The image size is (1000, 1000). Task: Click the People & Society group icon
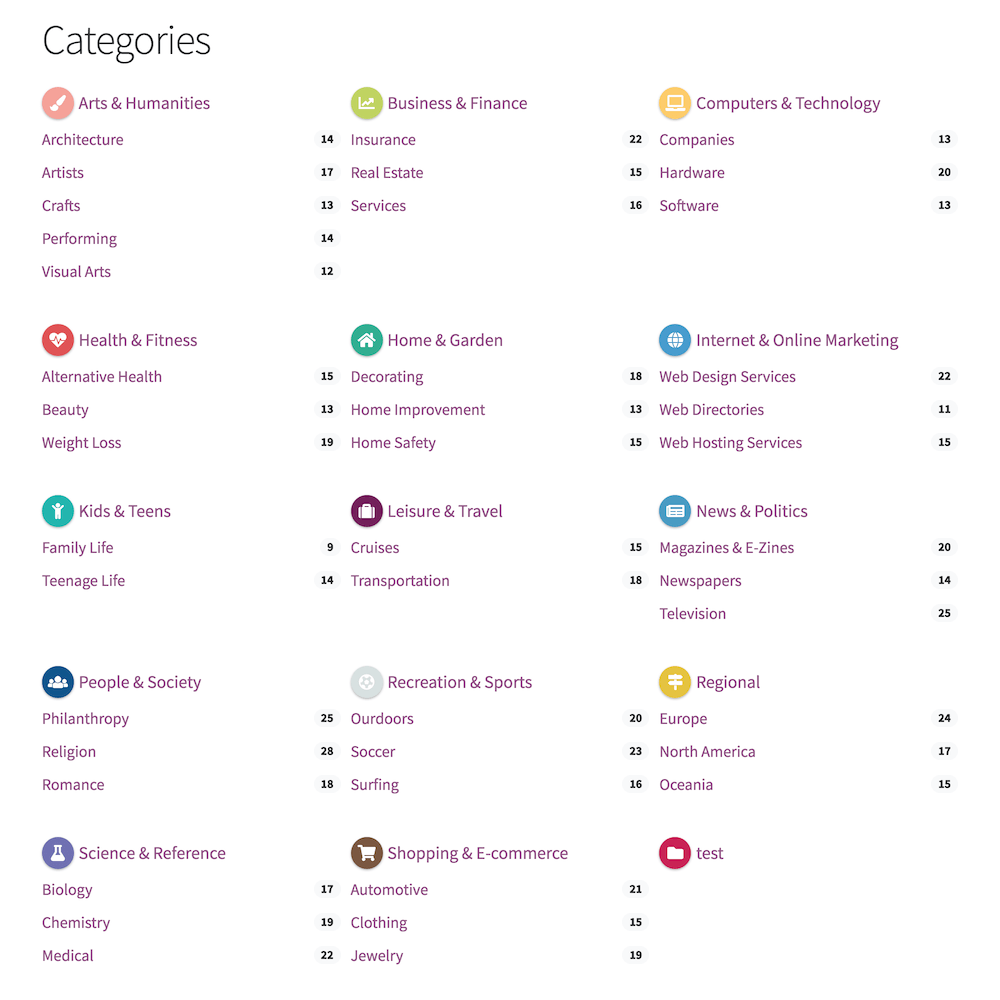57,682
